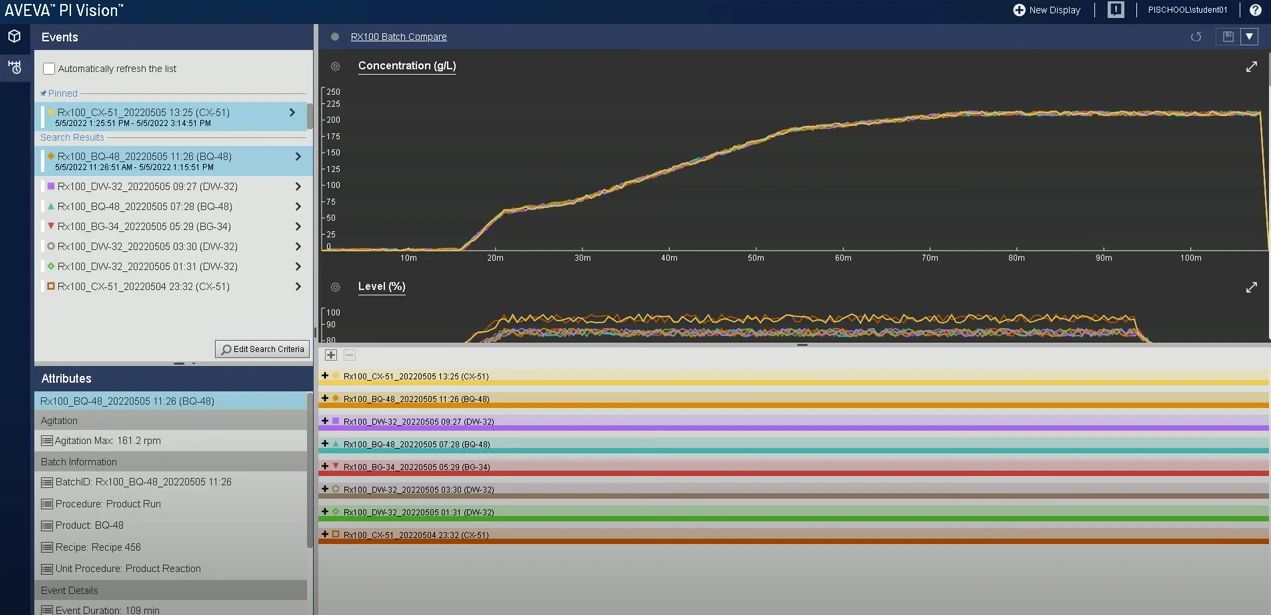1271x615 pixels.
Task: Open the Events pane icon in the sidebar
Action: tap(14, 68)
